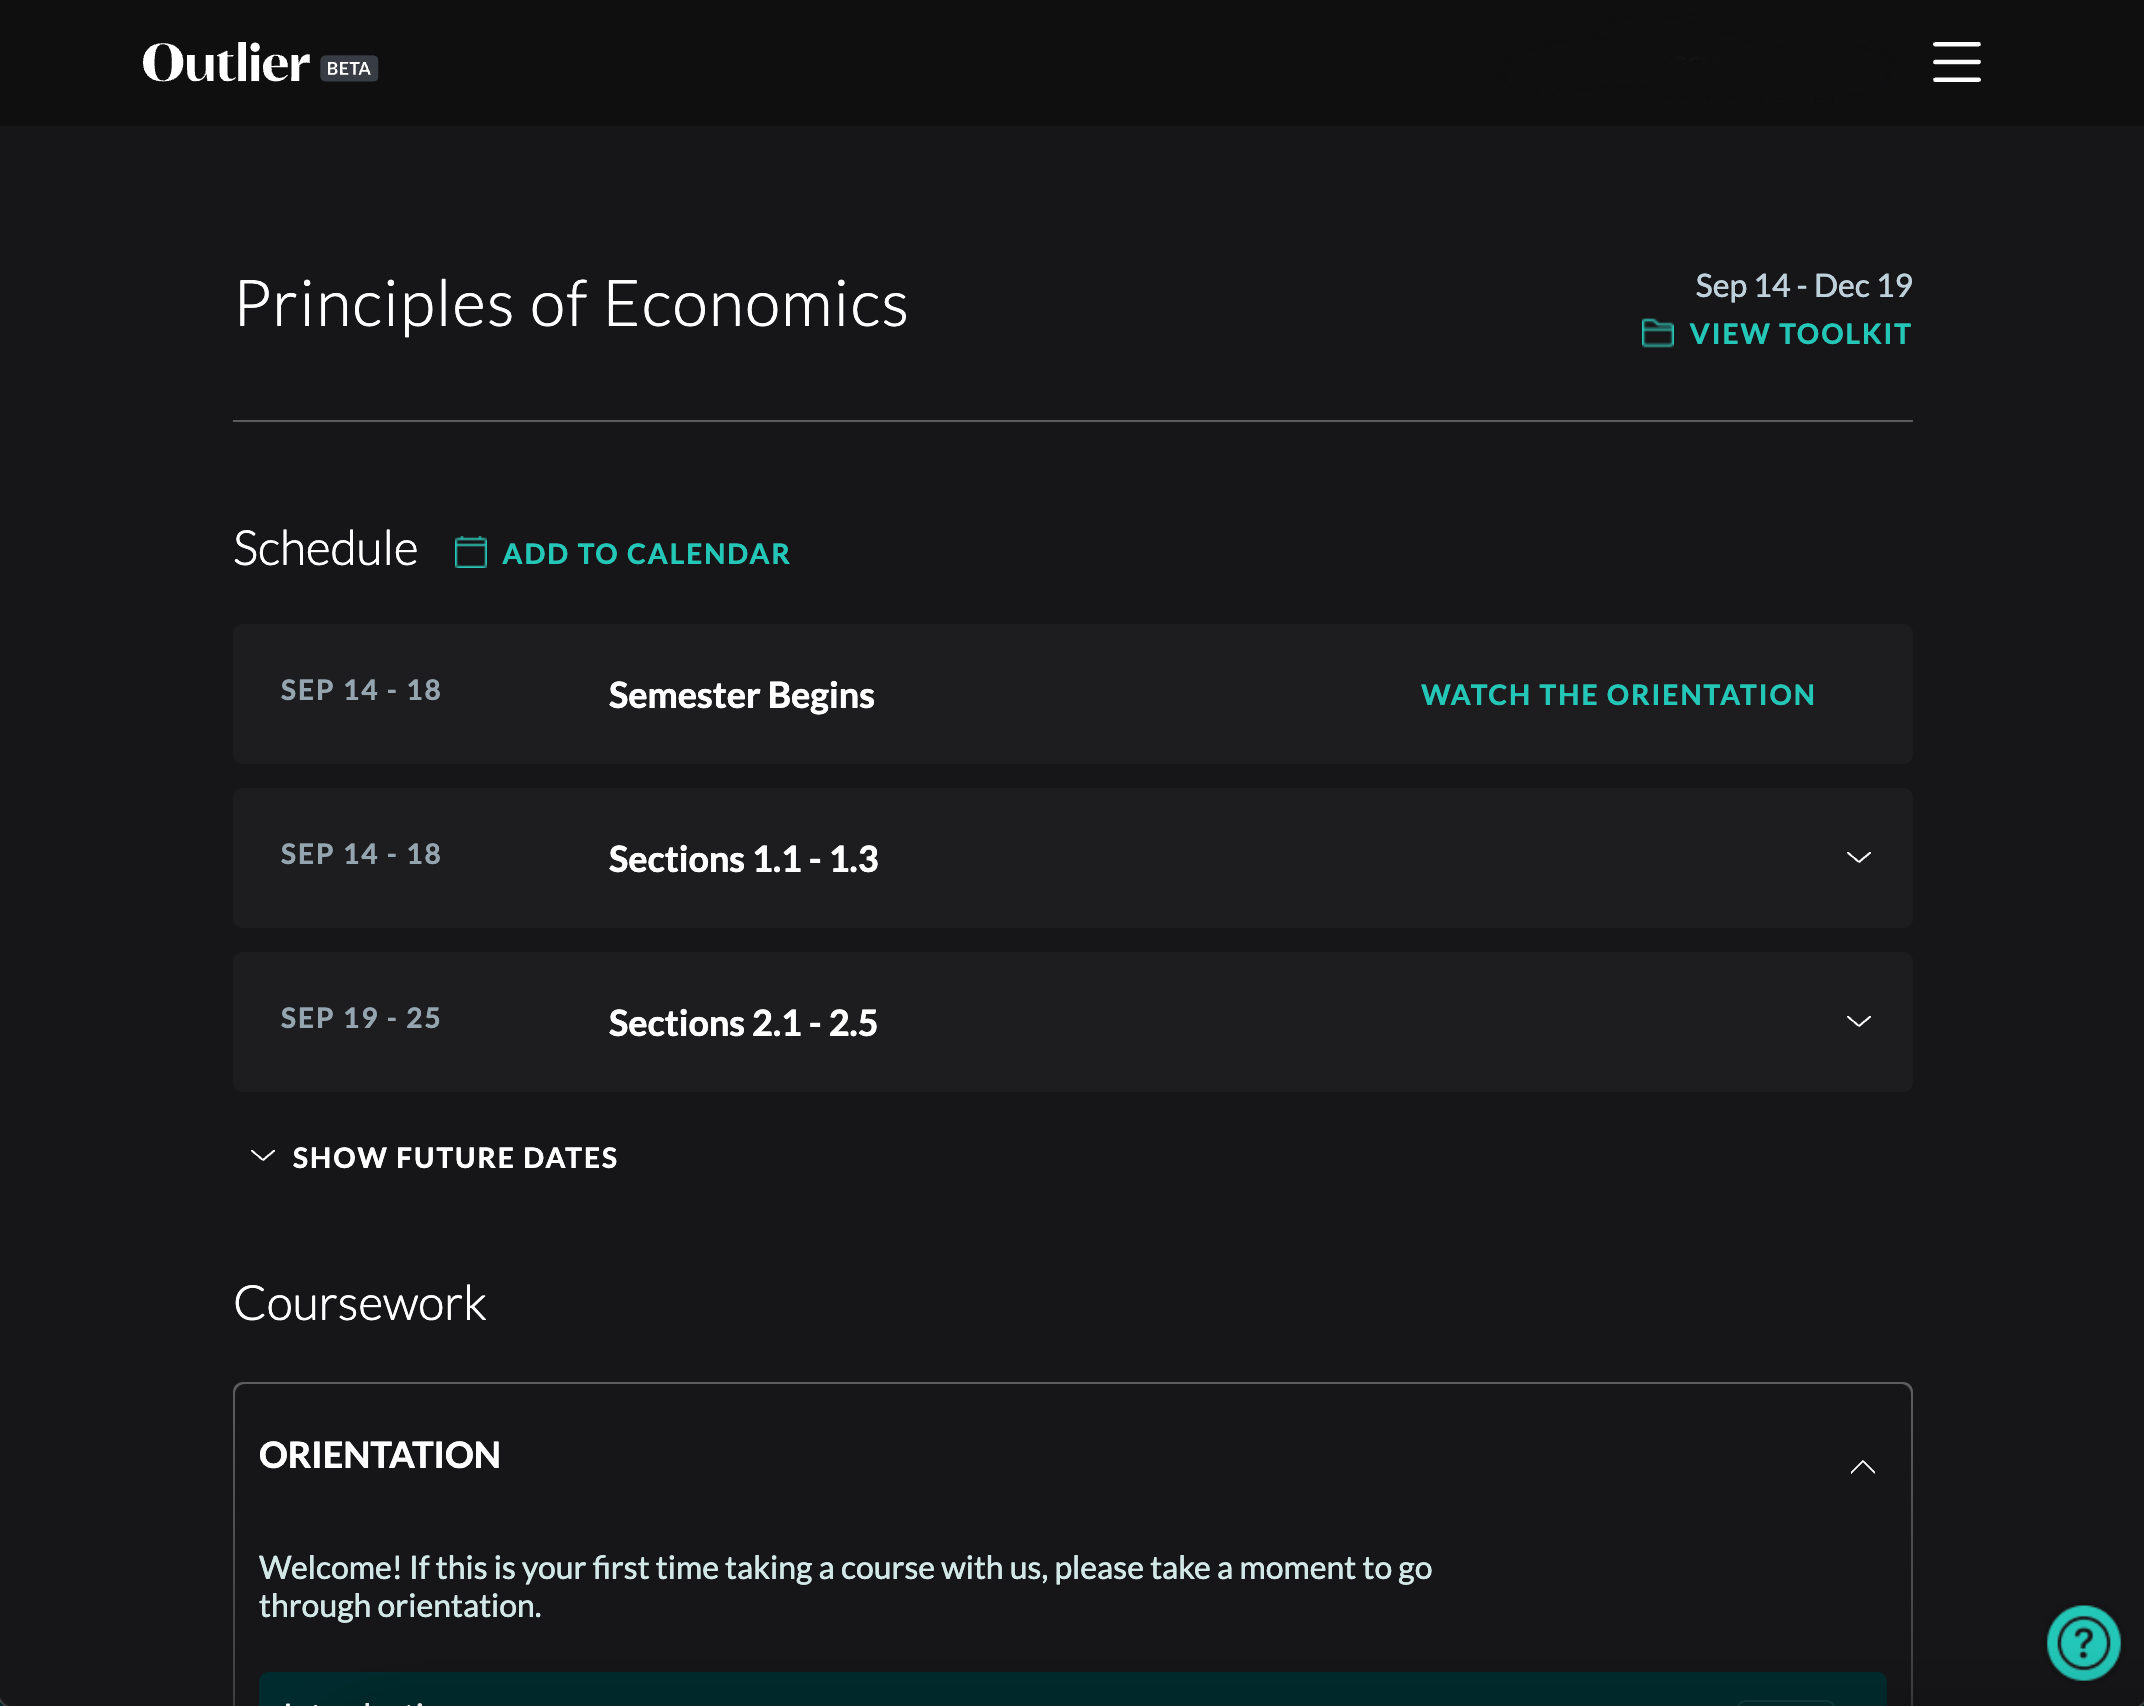The image size is (2144, 1706).
Task: Click the Sections 1.1 - 1.3 title
Action: [743, 859]
